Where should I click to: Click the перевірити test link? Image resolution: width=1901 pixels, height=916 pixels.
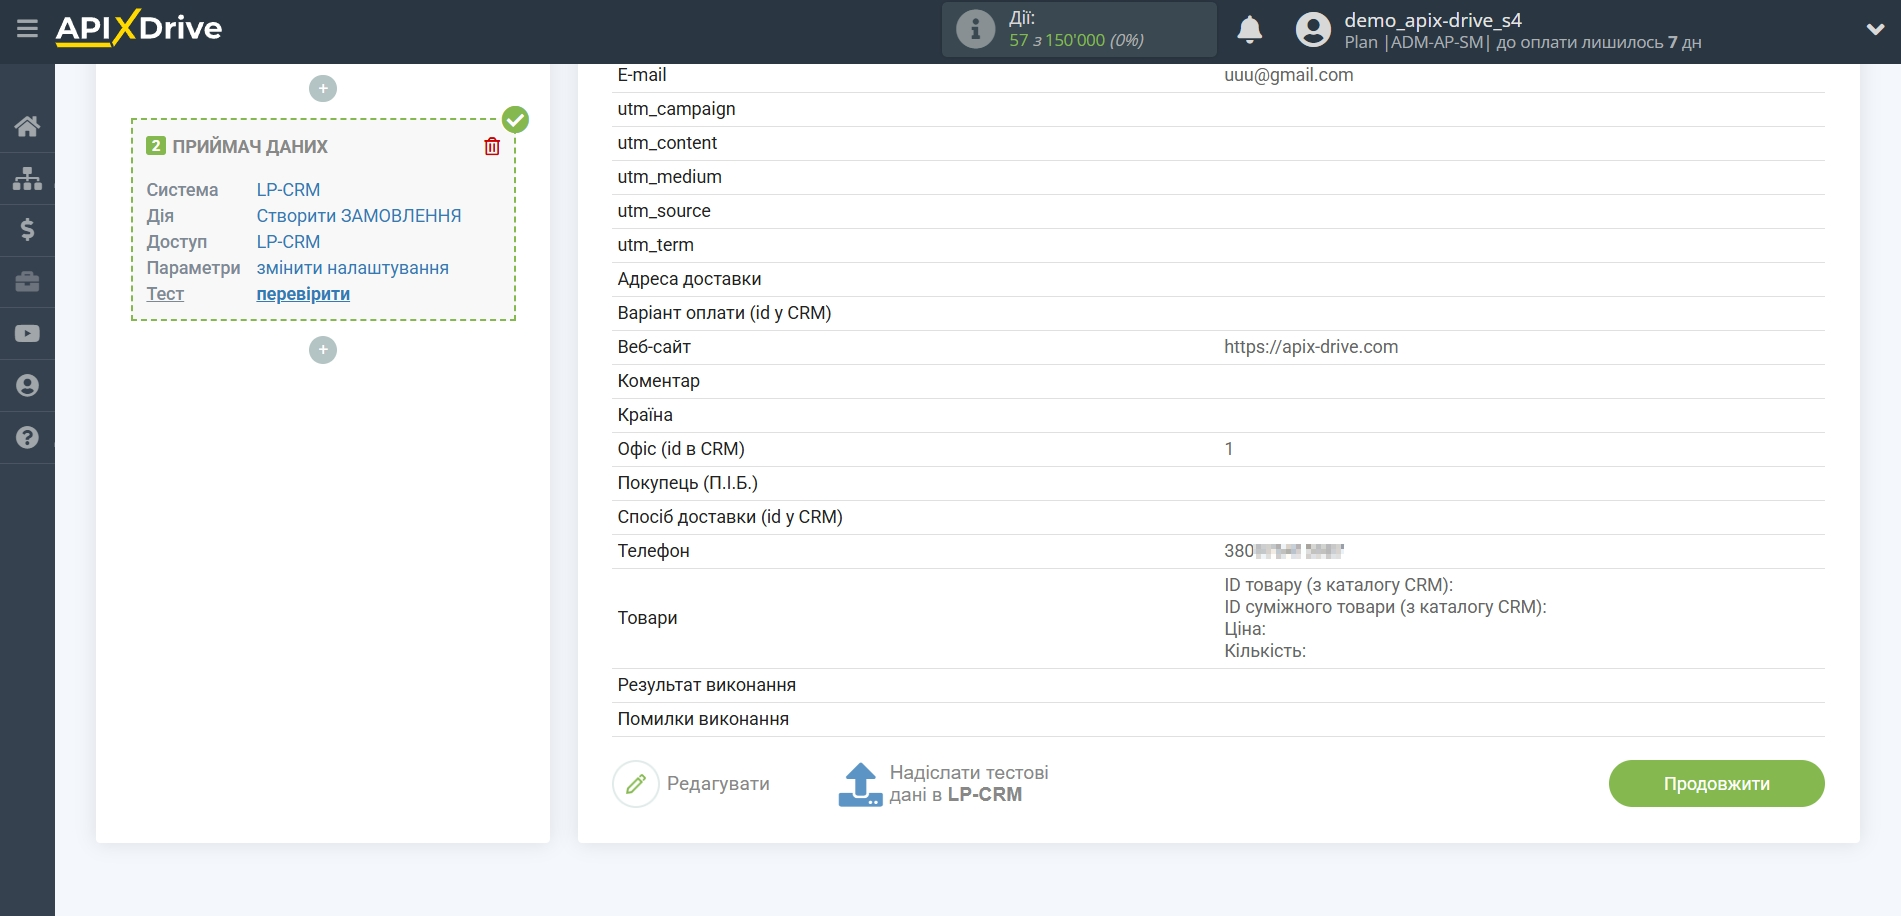[303, 294]
